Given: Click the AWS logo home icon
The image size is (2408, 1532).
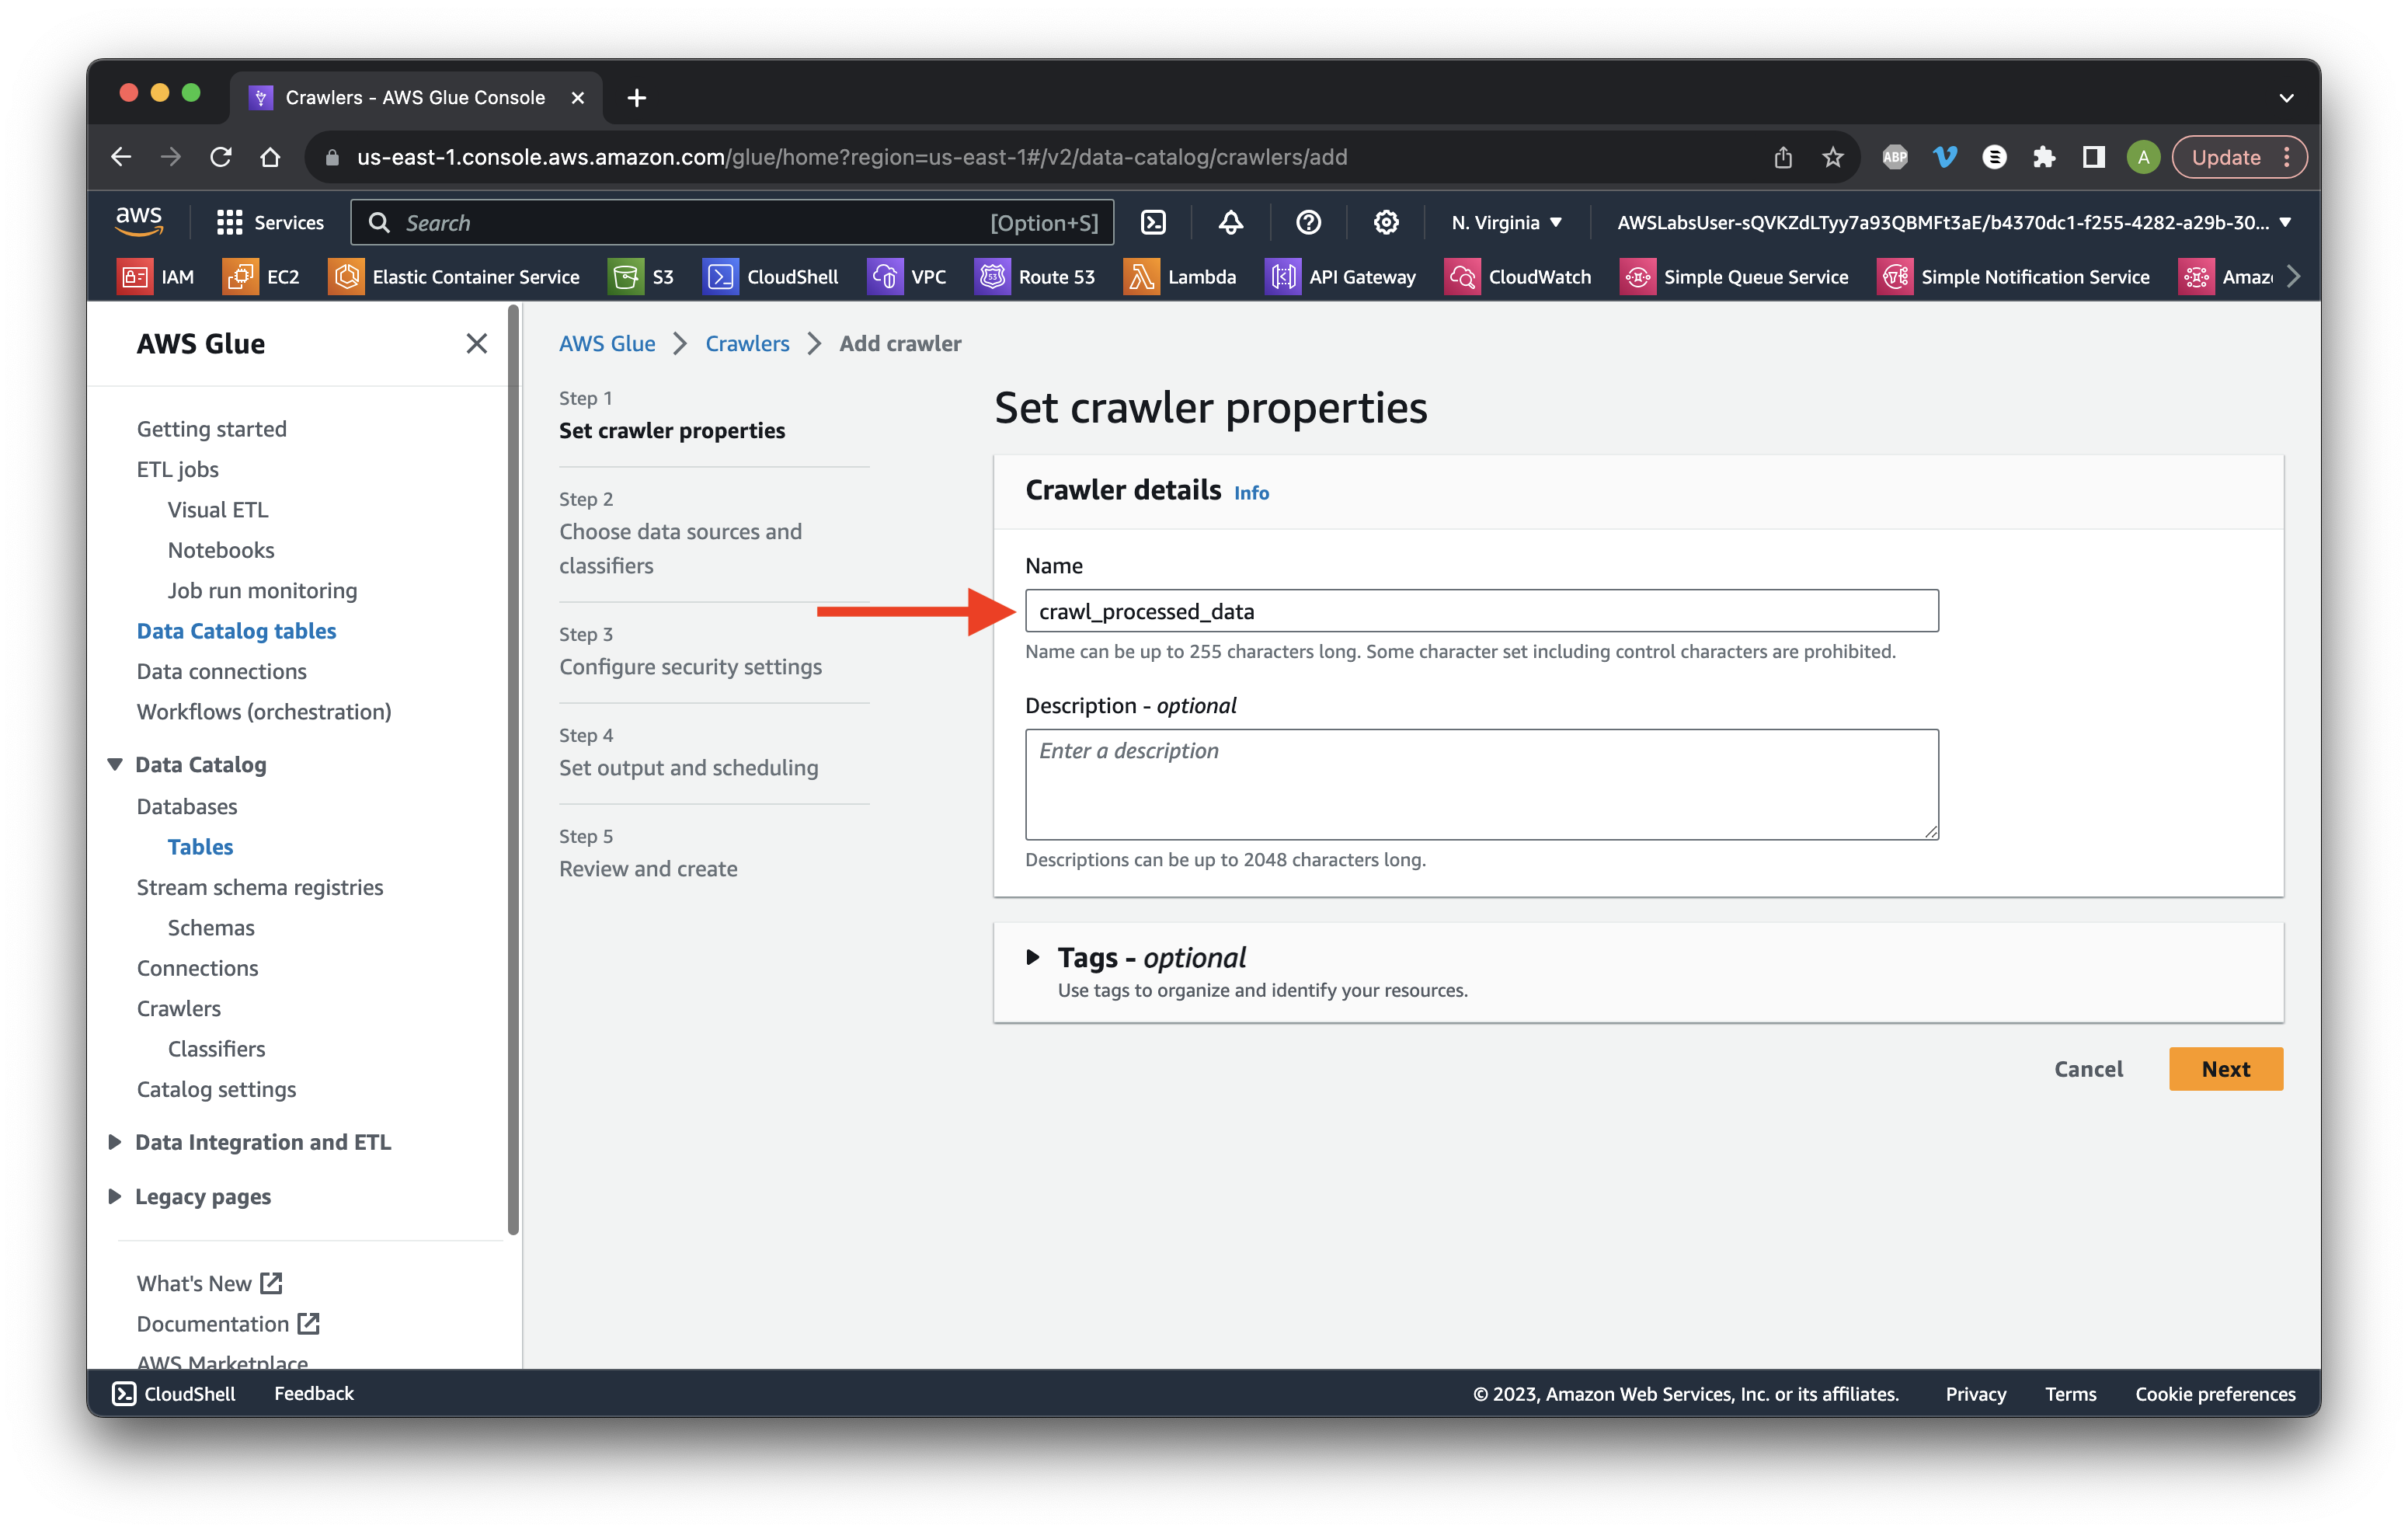Looking at the screenshot, I should point(139,221).
